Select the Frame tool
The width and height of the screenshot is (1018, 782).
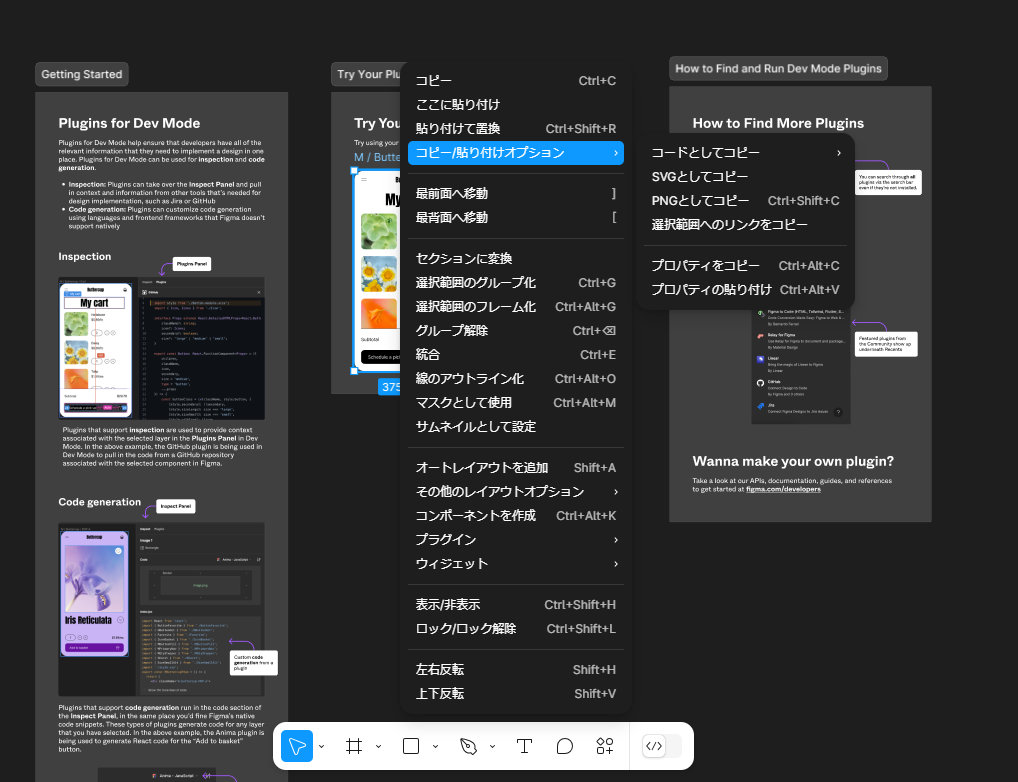click(x=354, y=746)
